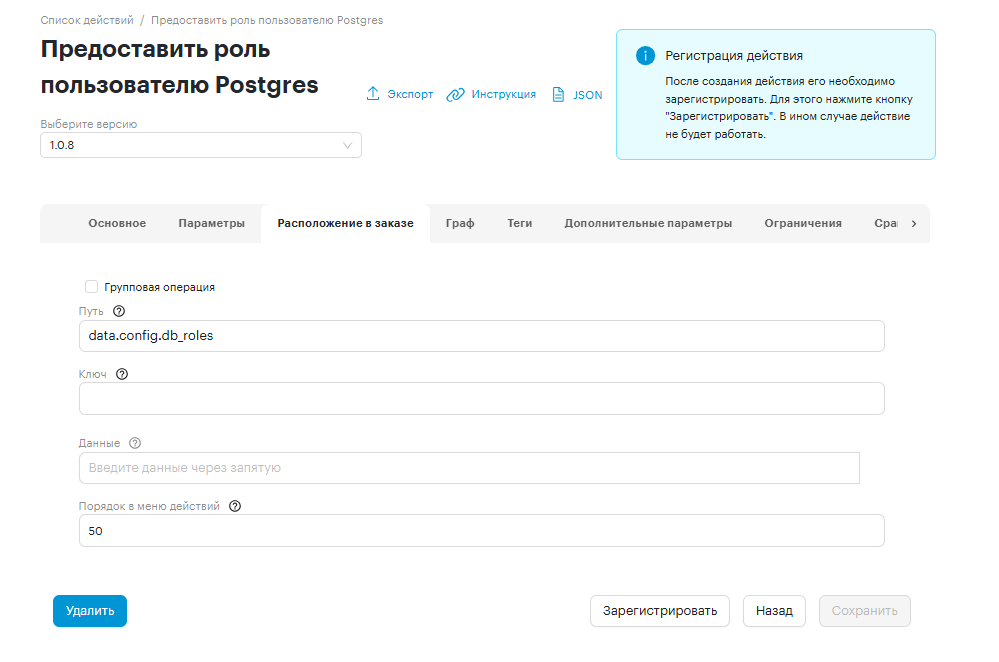Click the Инструкция chain-link icon
The width and height of the screenshot is (999, 662).
pyautogui.click(x=455, y=94)
